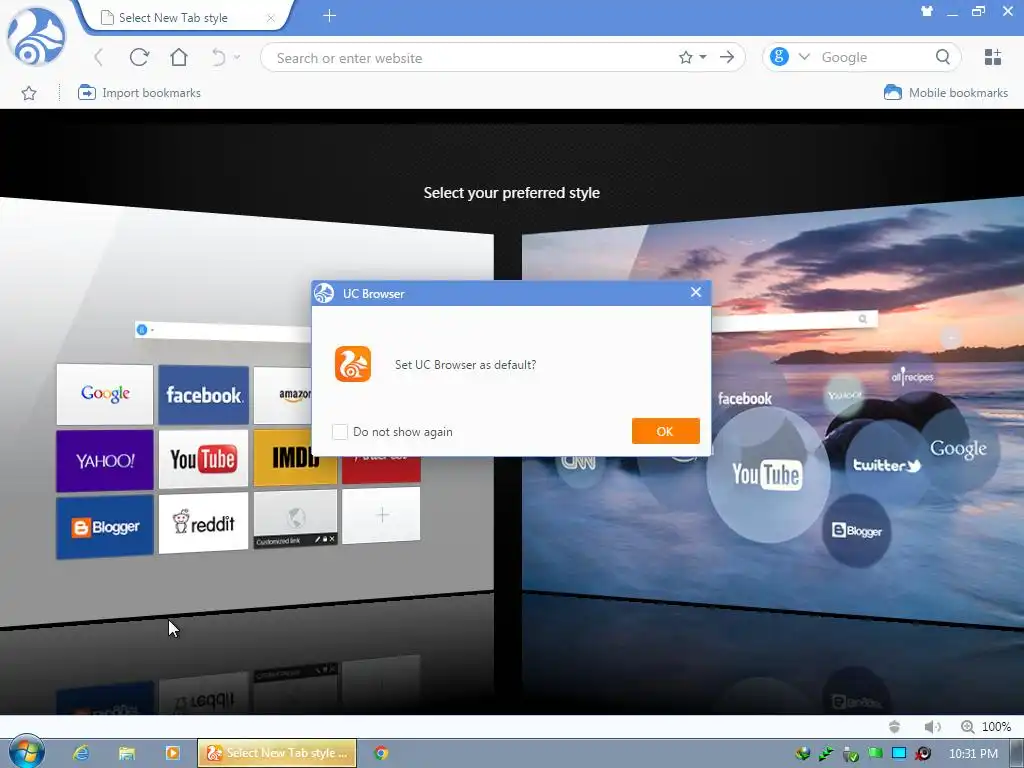Click the YouTube bubble in seascape preview
The image size is (1024, 768).
pos(767,475)
